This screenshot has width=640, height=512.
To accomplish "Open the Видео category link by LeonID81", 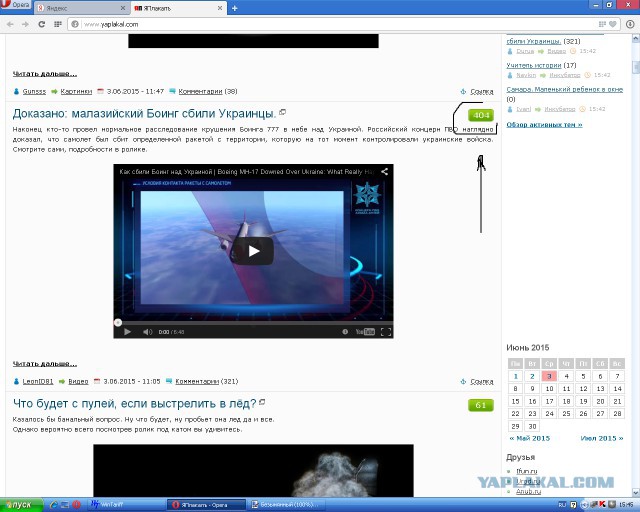I will 78,381.
